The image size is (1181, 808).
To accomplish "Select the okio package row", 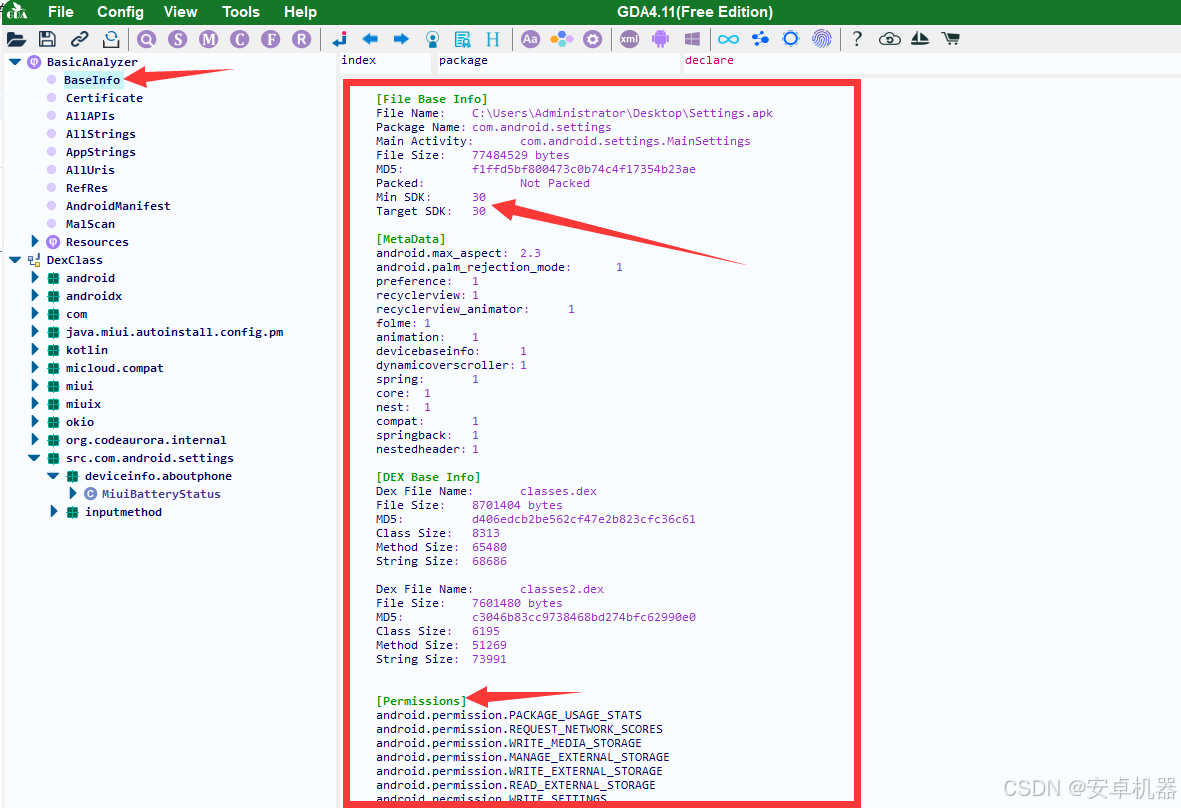I will (80, 422).
